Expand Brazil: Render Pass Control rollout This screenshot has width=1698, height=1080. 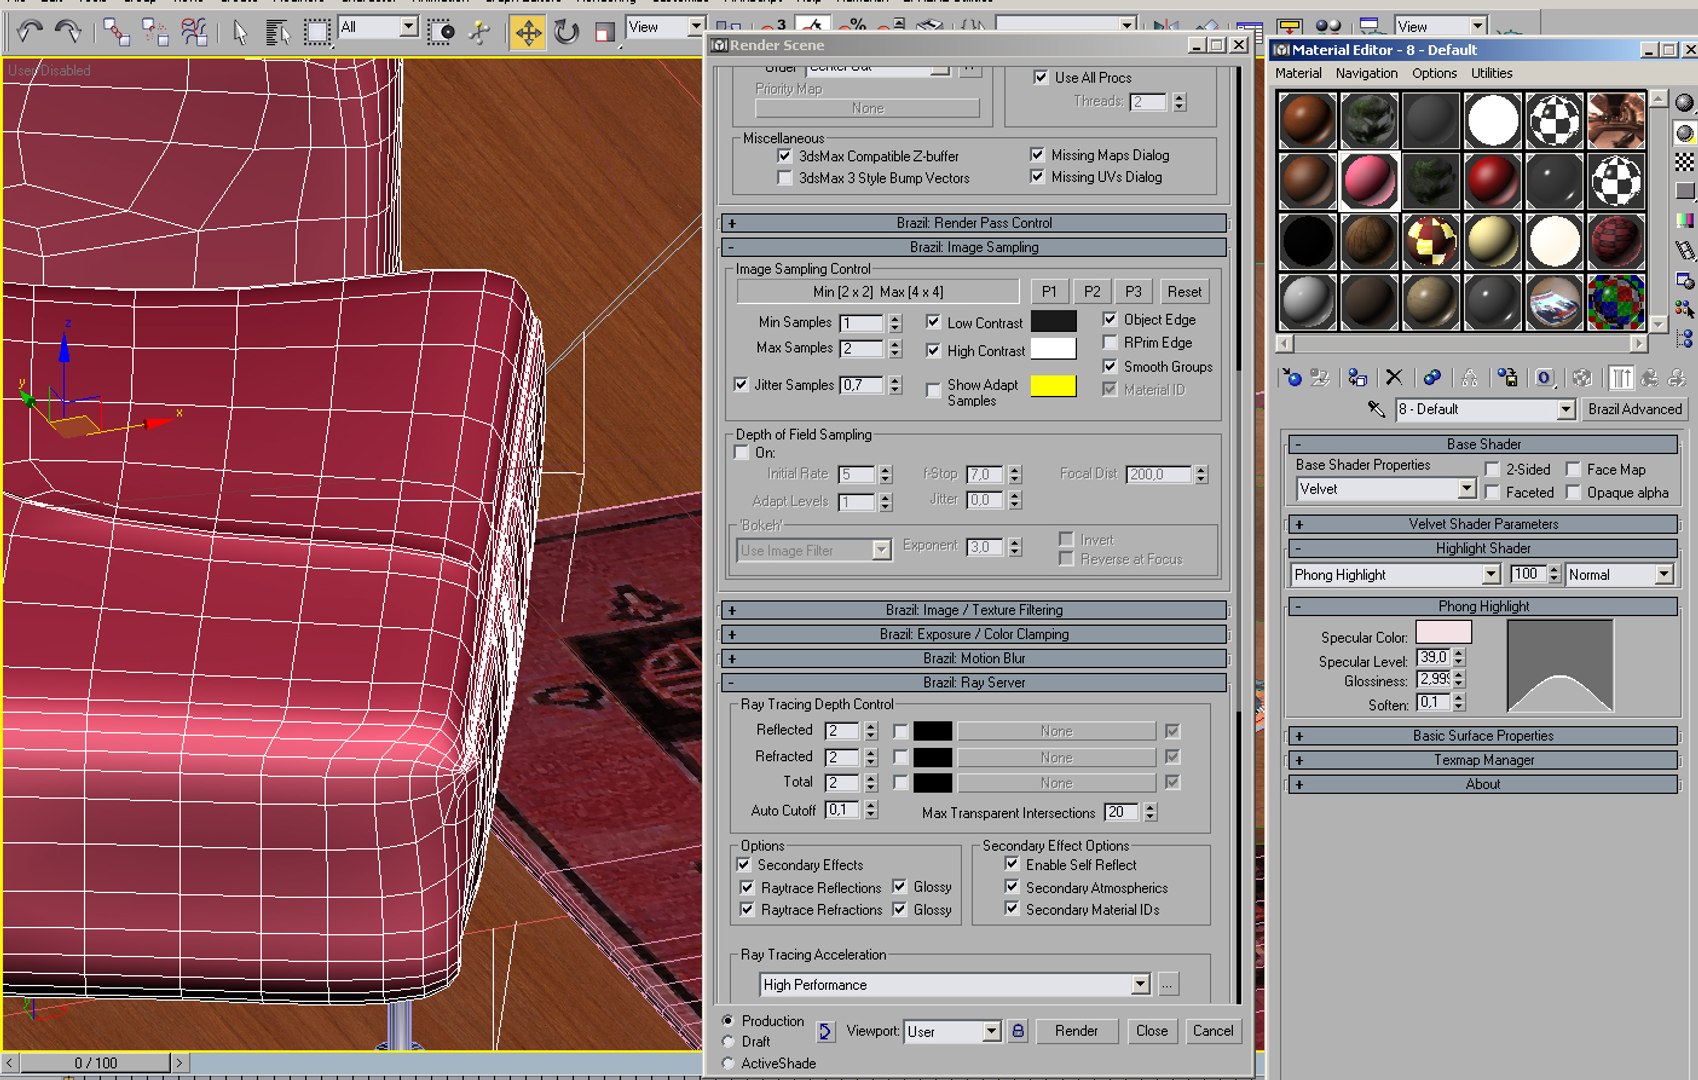coord(974,223)
